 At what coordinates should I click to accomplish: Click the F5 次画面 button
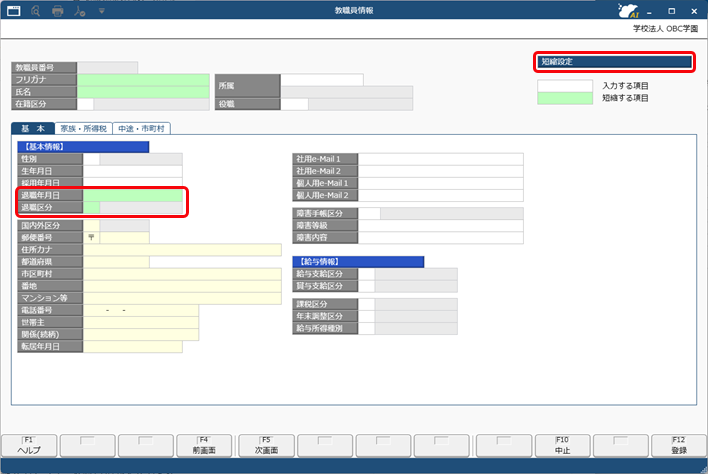click(x=264, y=445)
